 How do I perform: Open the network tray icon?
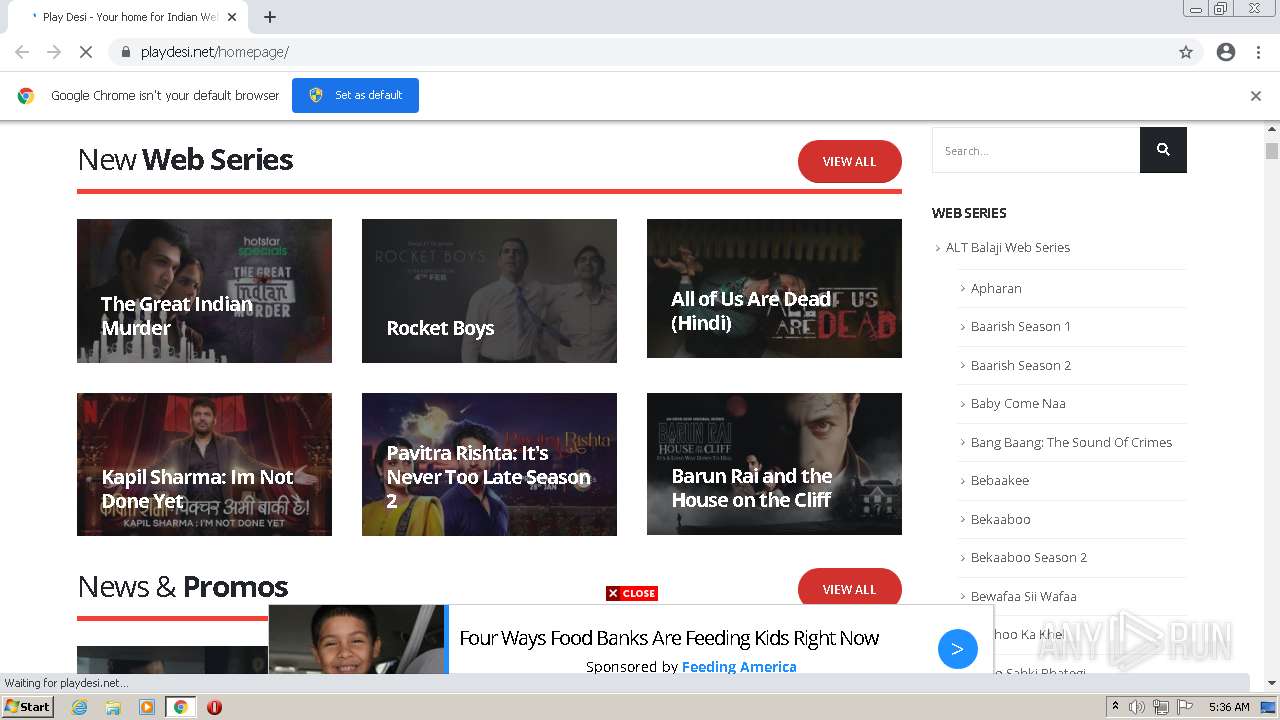[1161, 707]
